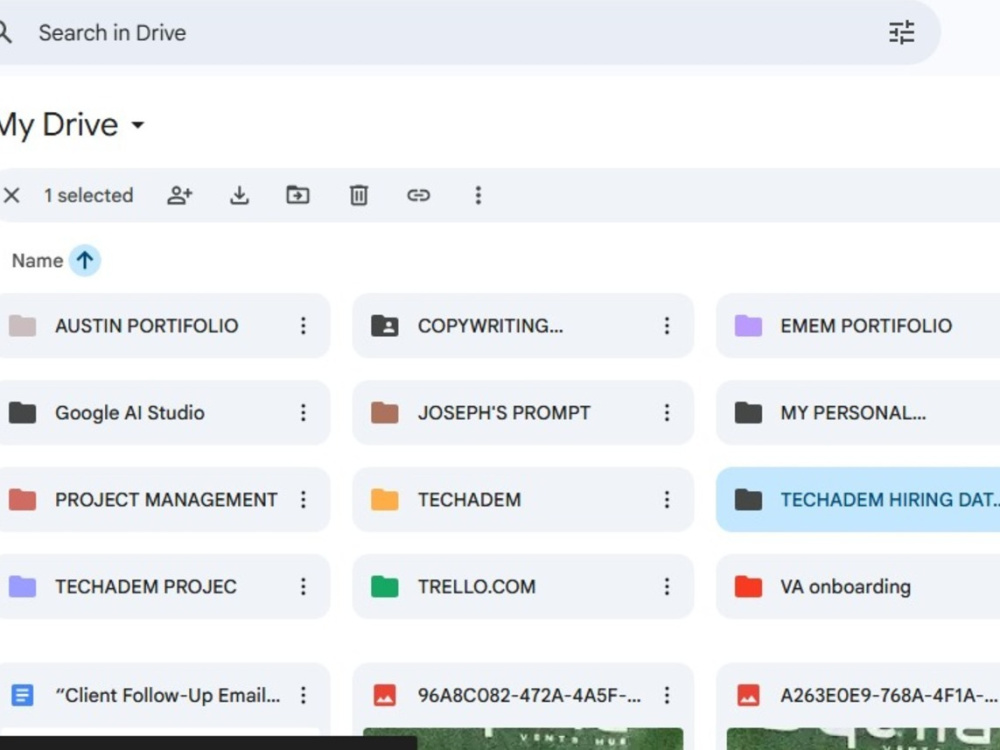
Task: Reverse sort direction arrow next to Name
Action: [x=84, y=260]
